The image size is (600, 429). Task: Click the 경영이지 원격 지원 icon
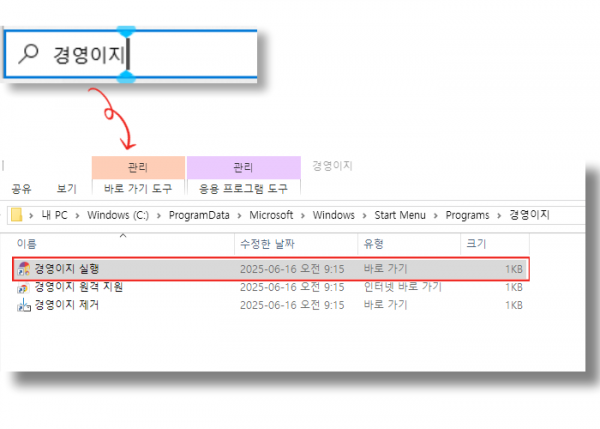(24, 287)
